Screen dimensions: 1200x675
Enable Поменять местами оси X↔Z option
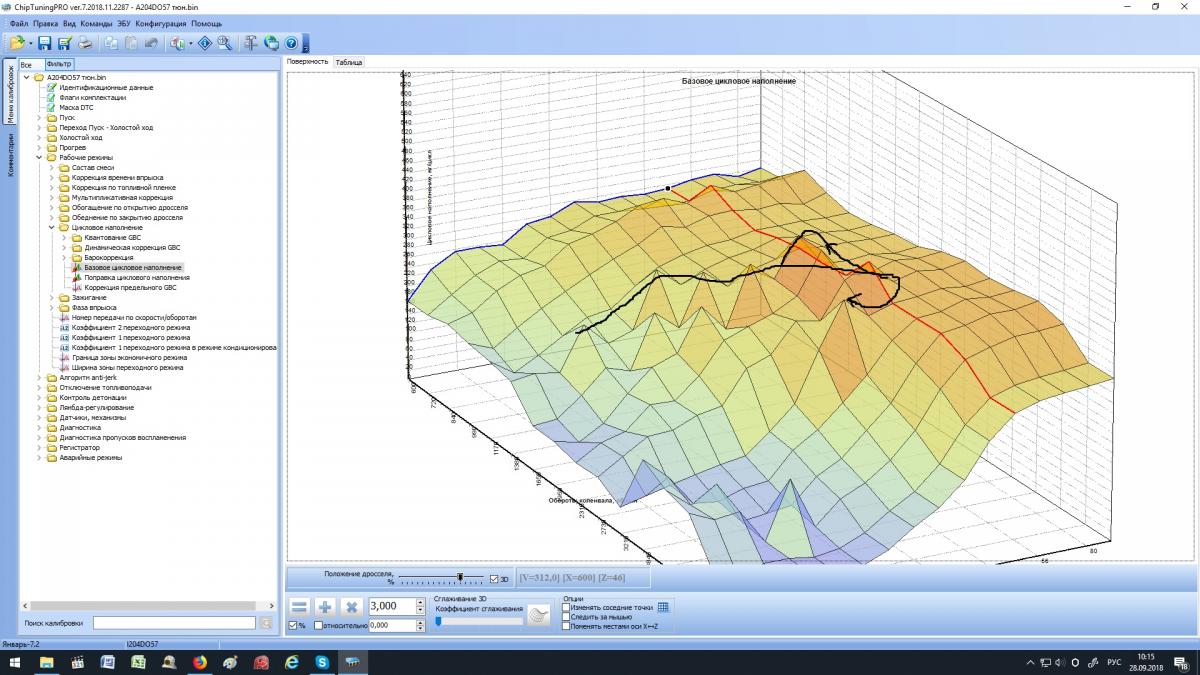(566, 627)
